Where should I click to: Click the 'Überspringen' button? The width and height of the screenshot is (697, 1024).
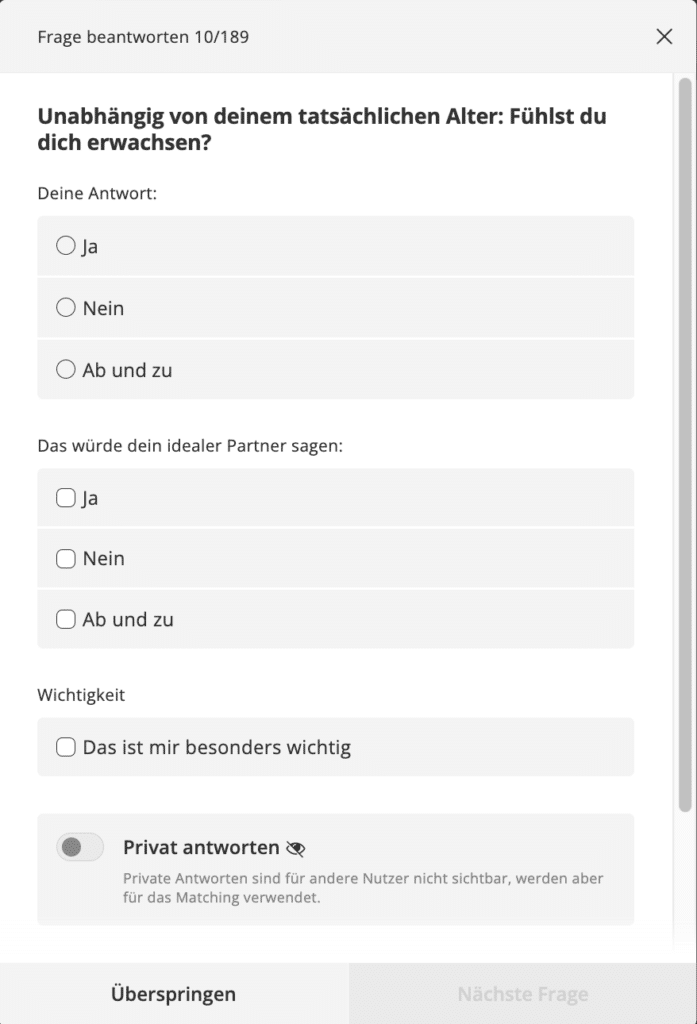[x=174, y=993]
